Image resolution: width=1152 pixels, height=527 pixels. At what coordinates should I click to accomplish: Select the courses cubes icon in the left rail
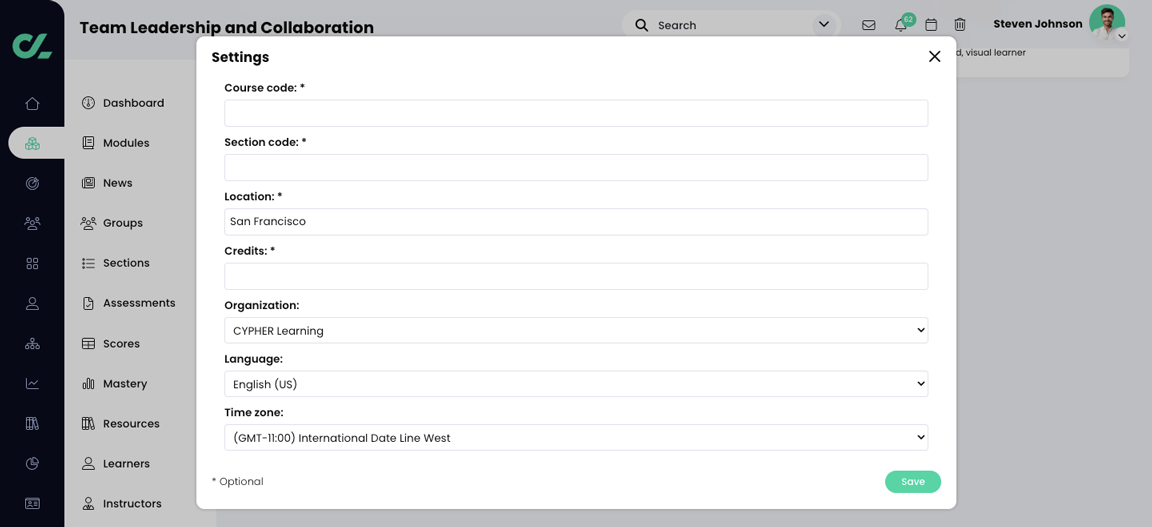[32, 143]
